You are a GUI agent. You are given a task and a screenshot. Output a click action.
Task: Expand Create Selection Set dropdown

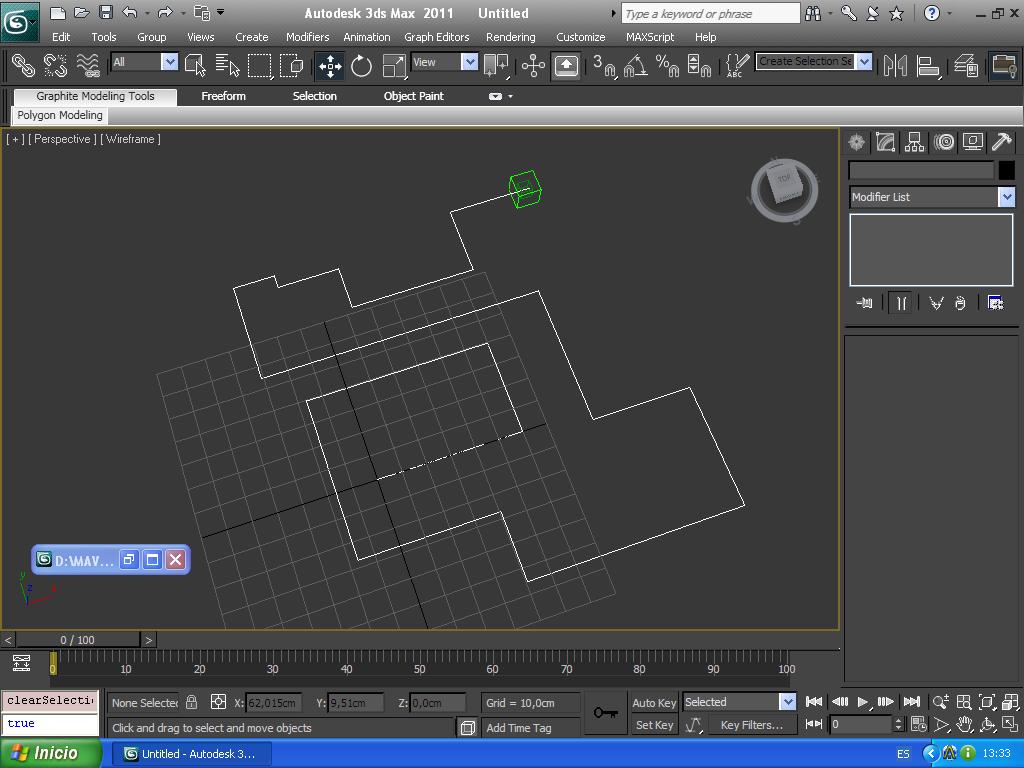(864, 61)
